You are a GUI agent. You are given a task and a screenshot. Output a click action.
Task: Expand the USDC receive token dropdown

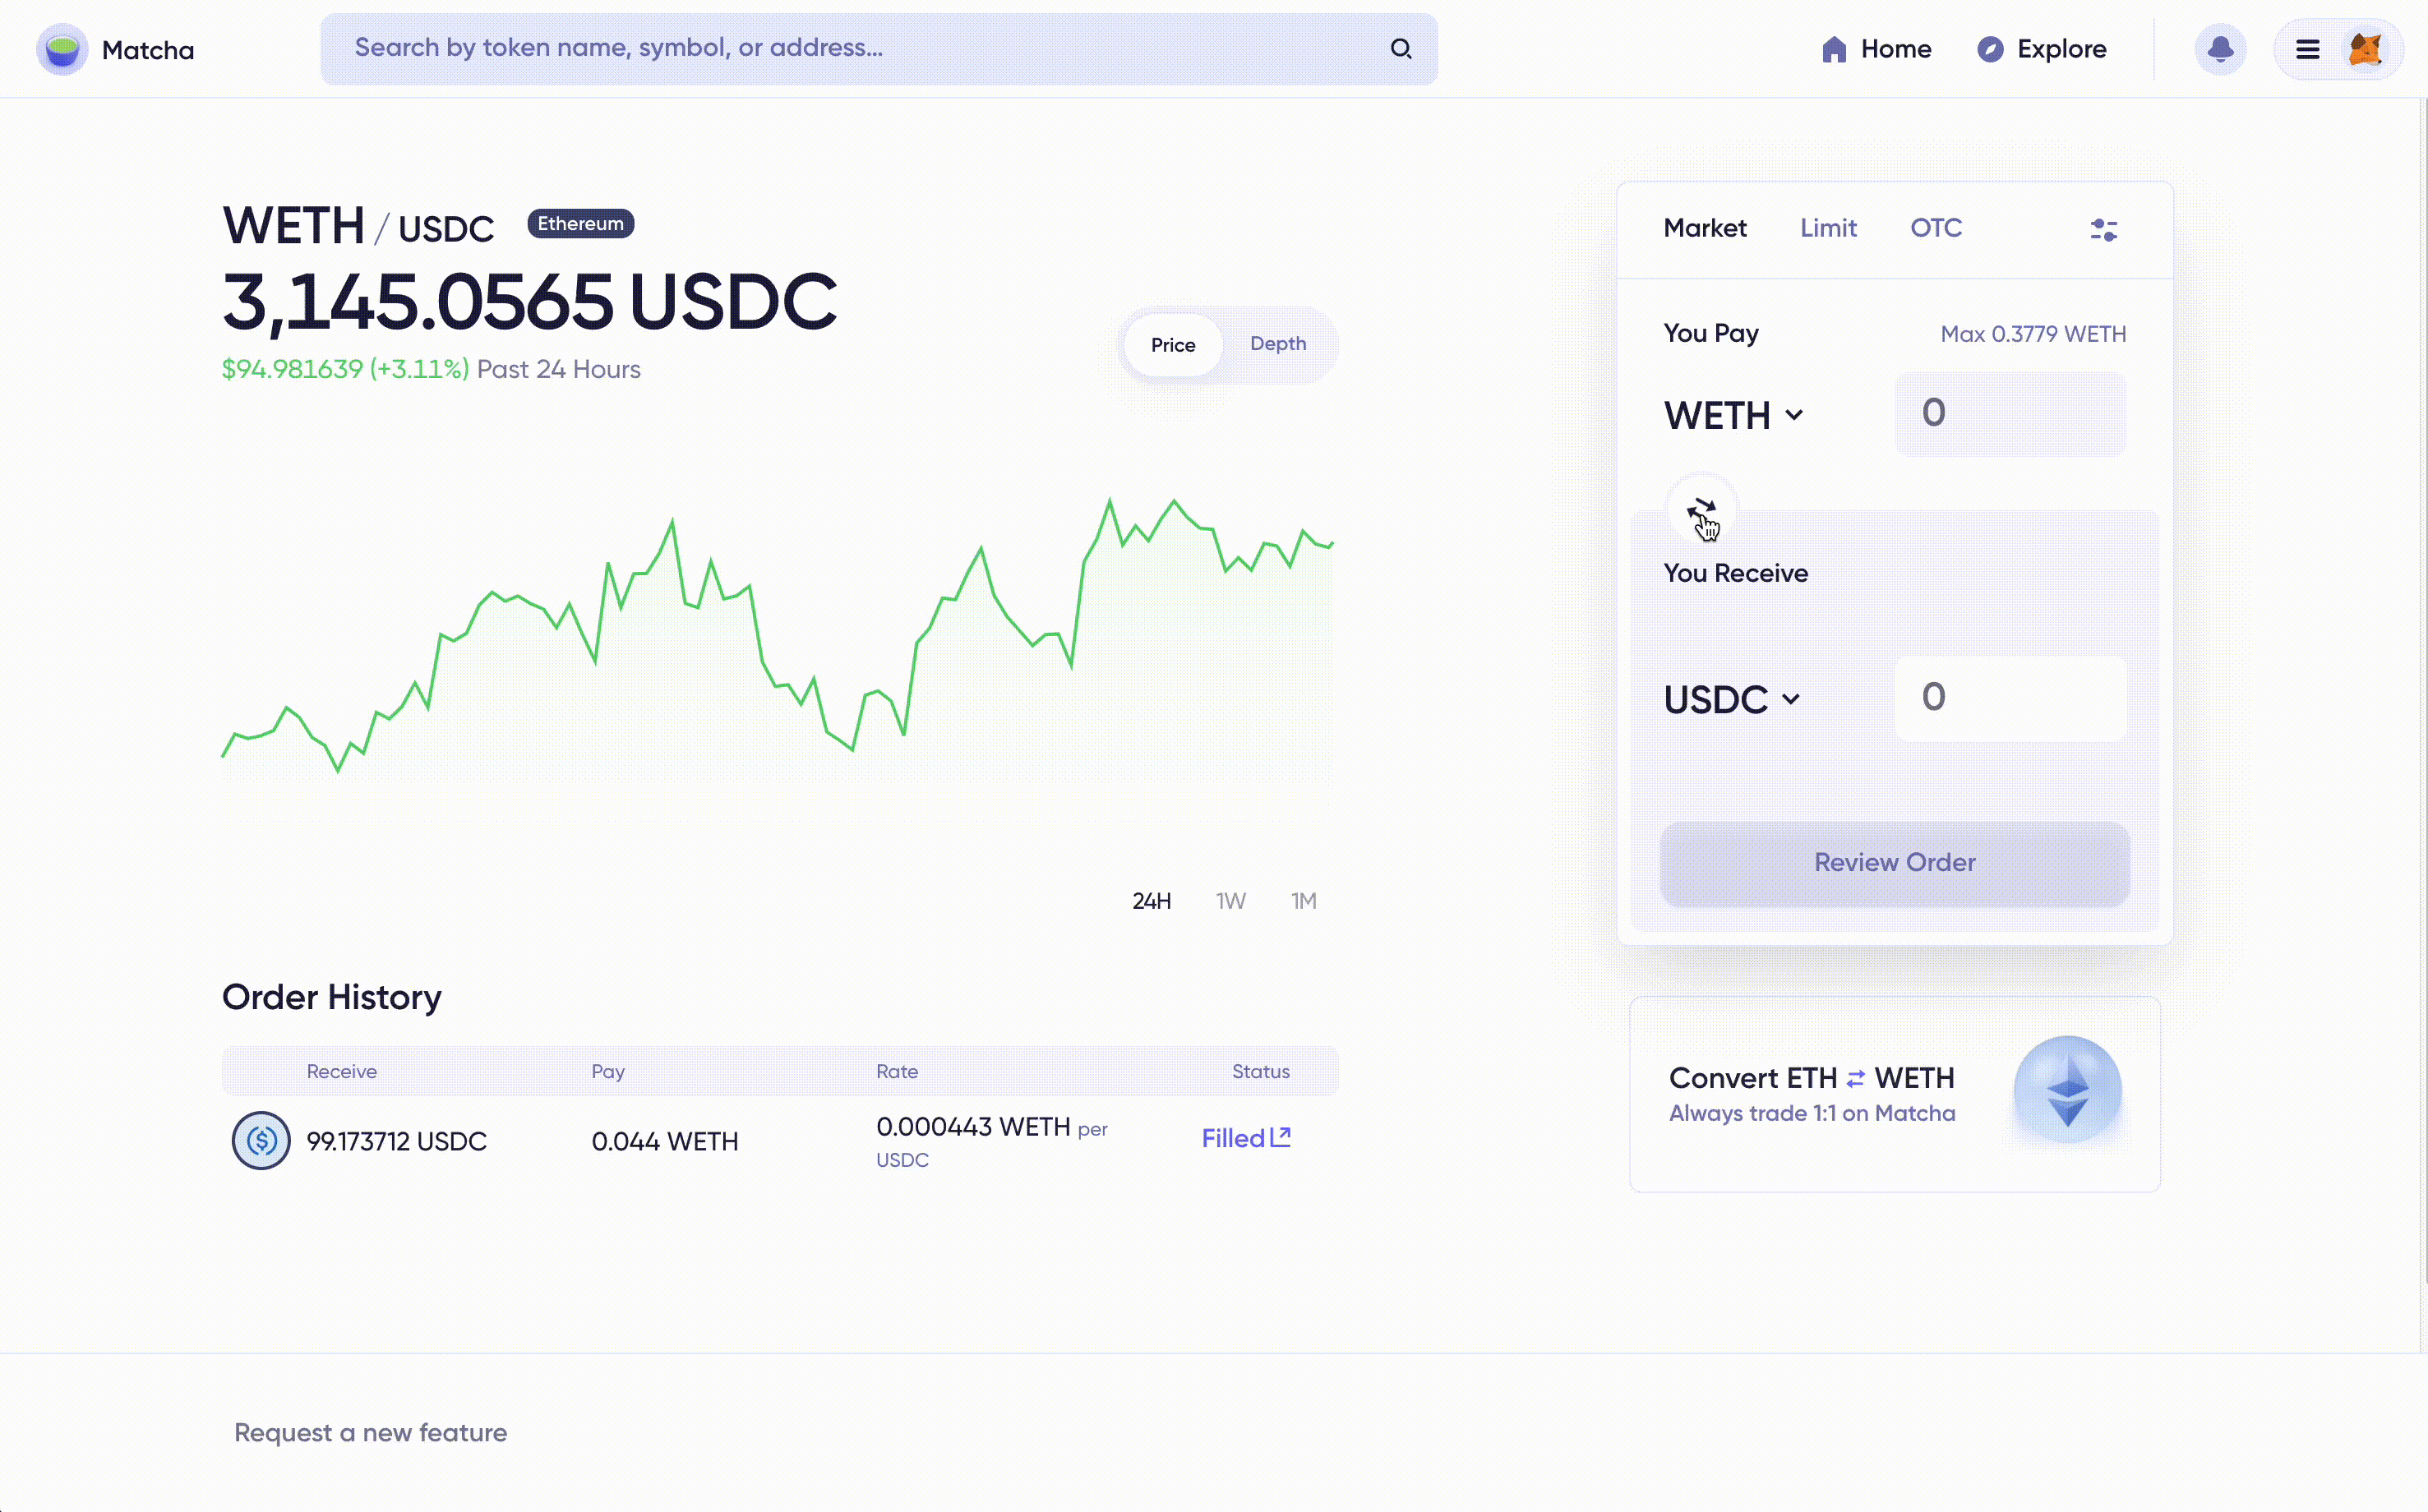click(x=1731, y=699)
